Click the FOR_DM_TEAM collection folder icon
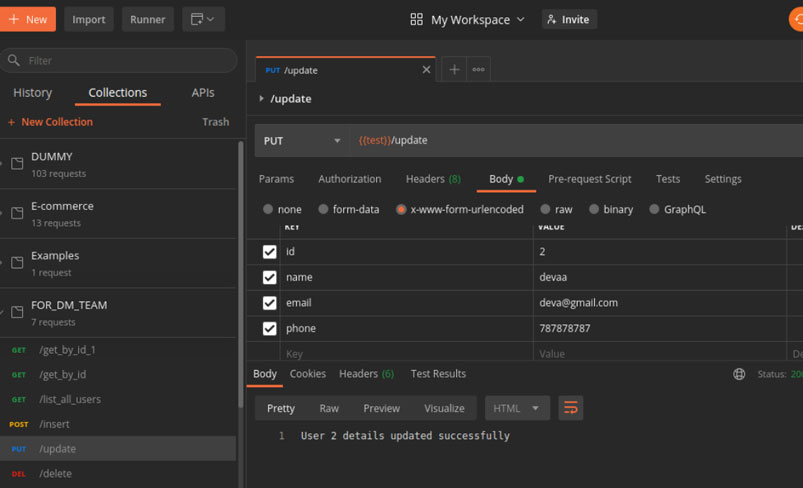 tap(17, 312)
